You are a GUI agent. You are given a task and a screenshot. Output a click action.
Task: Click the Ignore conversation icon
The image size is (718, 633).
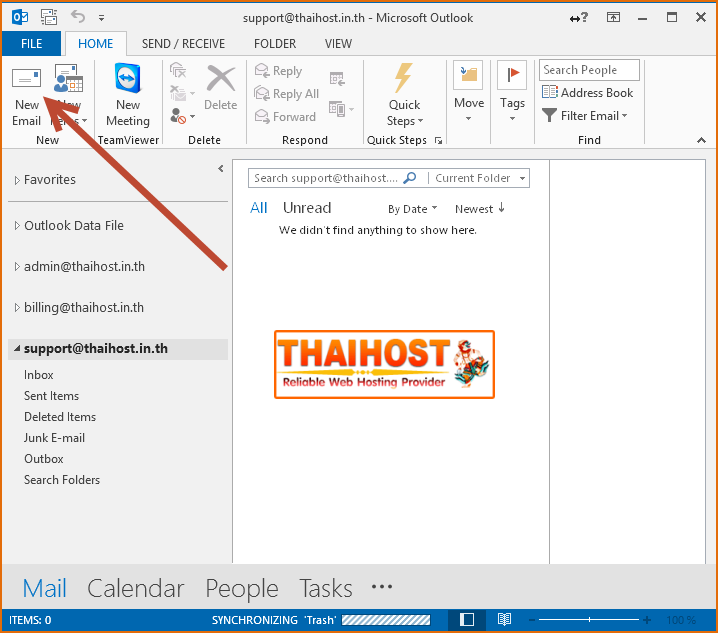point(178,71)
